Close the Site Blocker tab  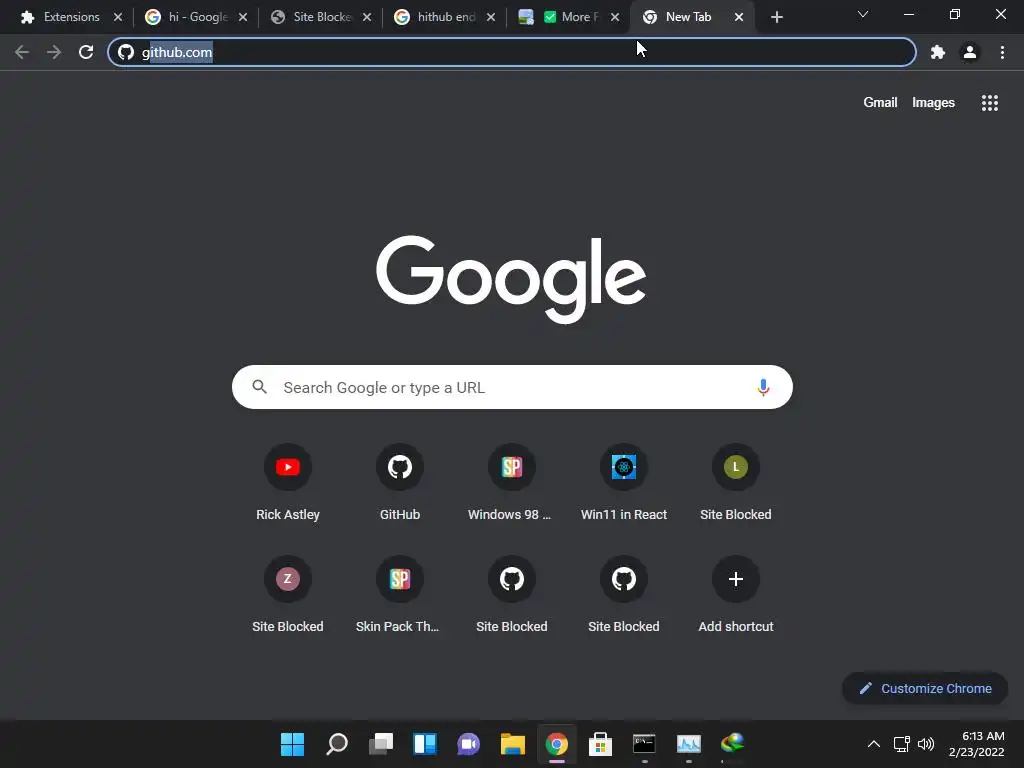367,17
